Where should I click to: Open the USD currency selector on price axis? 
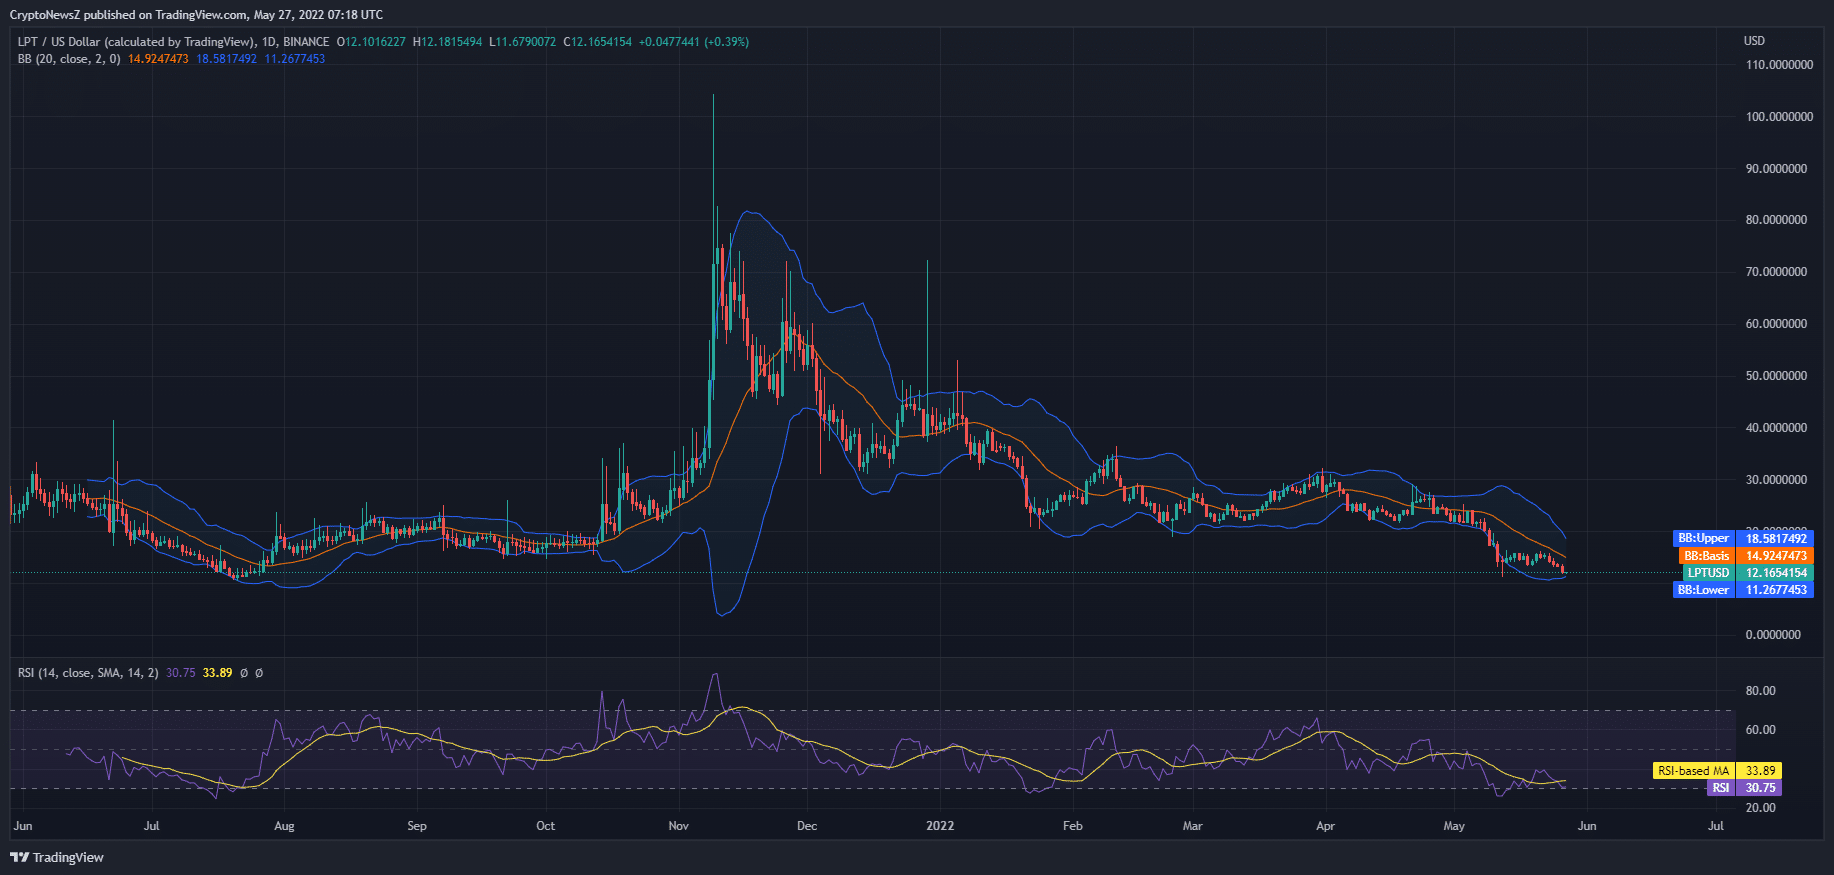tap(1754, 41)
